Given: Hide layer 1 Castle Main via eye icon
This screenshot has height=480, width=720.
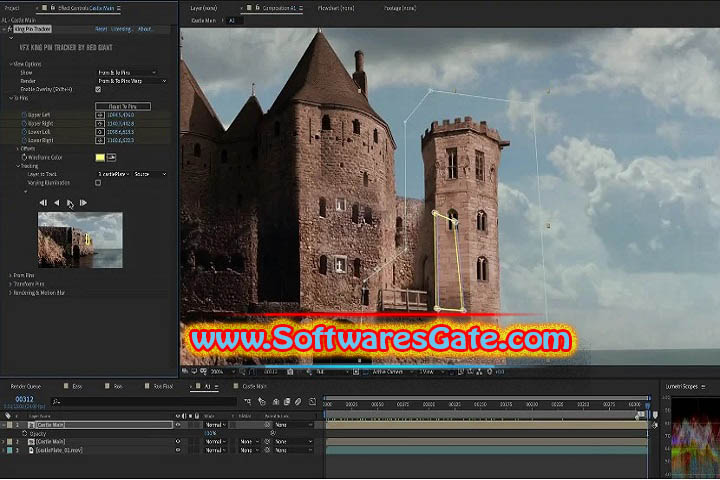Looking at the screenshot, I should (178, 425).
